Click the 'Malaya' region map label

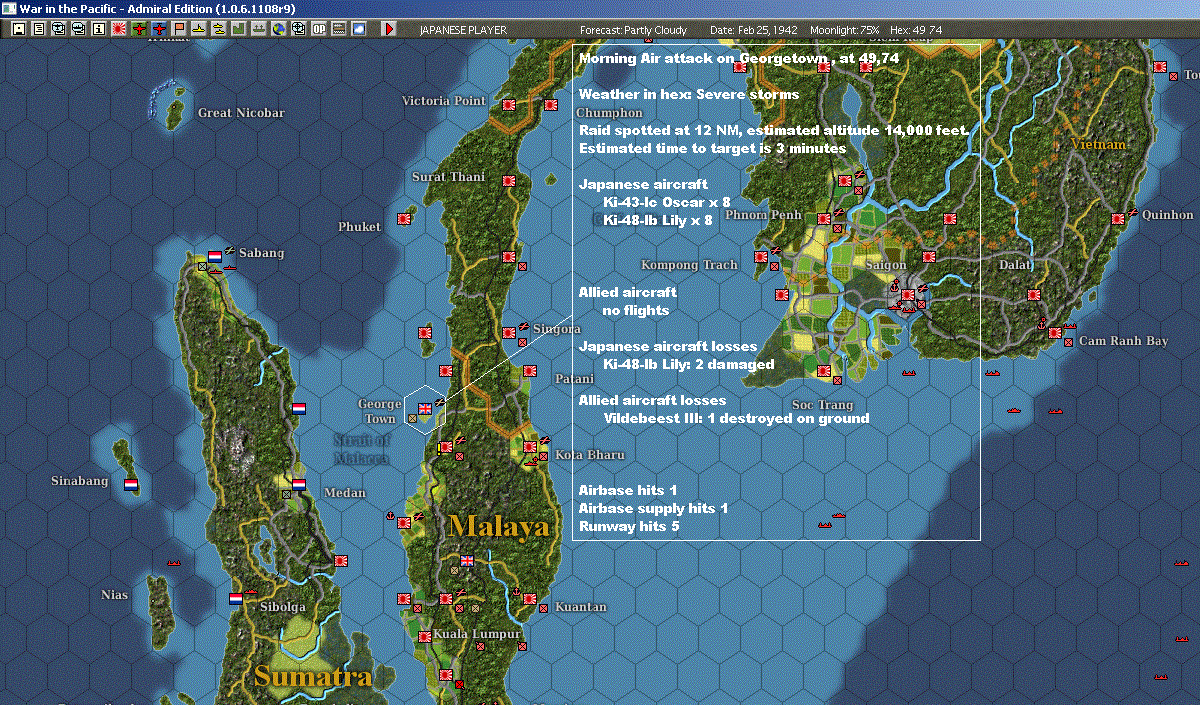coord(499,526)
